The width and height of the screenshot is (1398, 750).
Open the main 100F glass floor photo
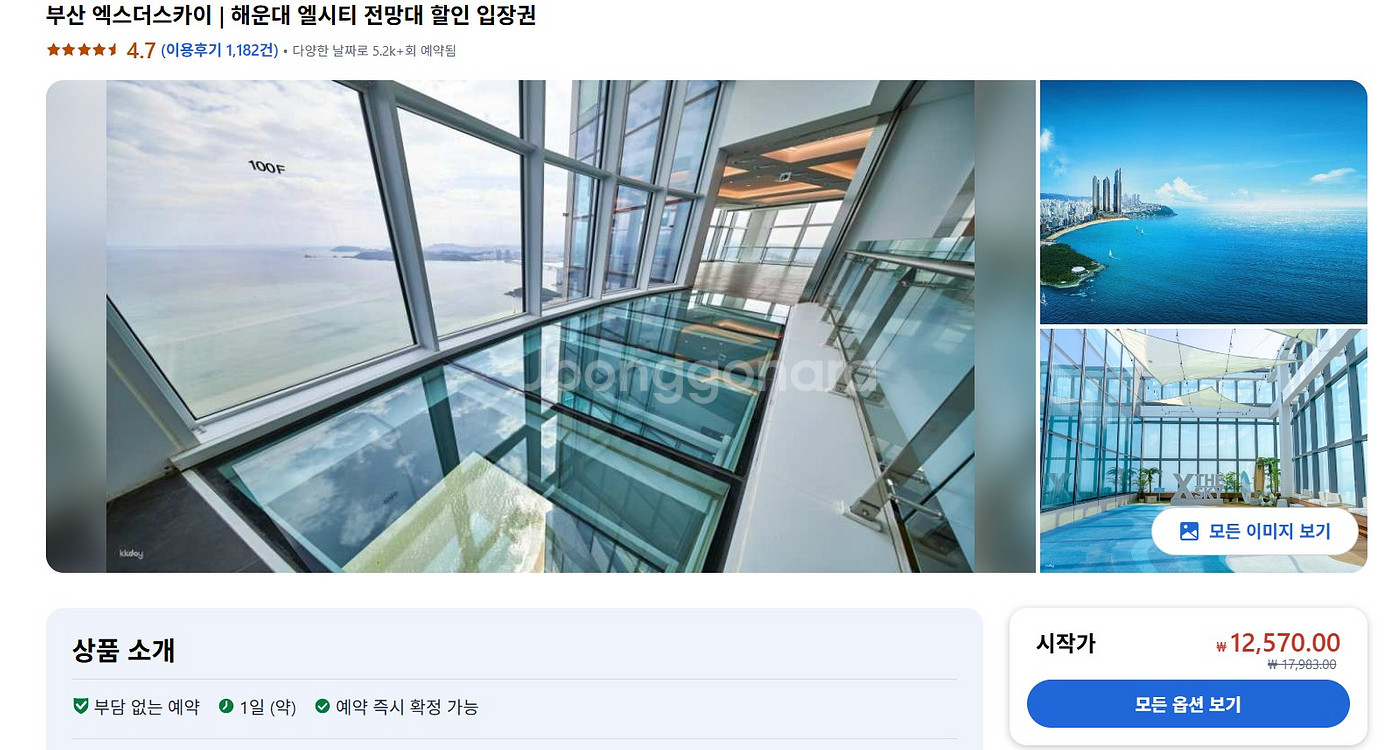pyautogui.click(x=540, y=326)
